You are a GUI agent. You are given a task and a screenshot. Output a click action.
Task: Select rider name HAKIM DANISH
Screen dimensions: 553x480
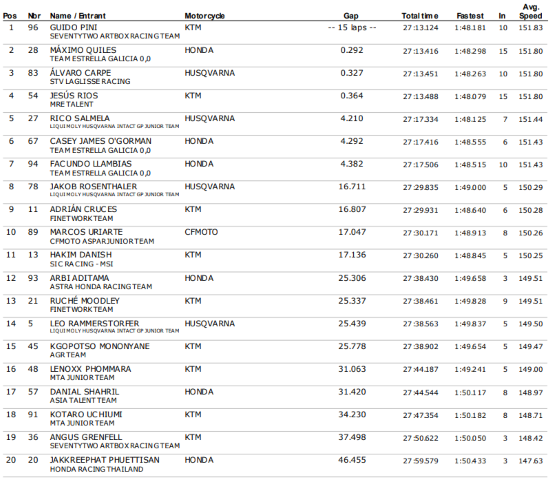[81, 255]
